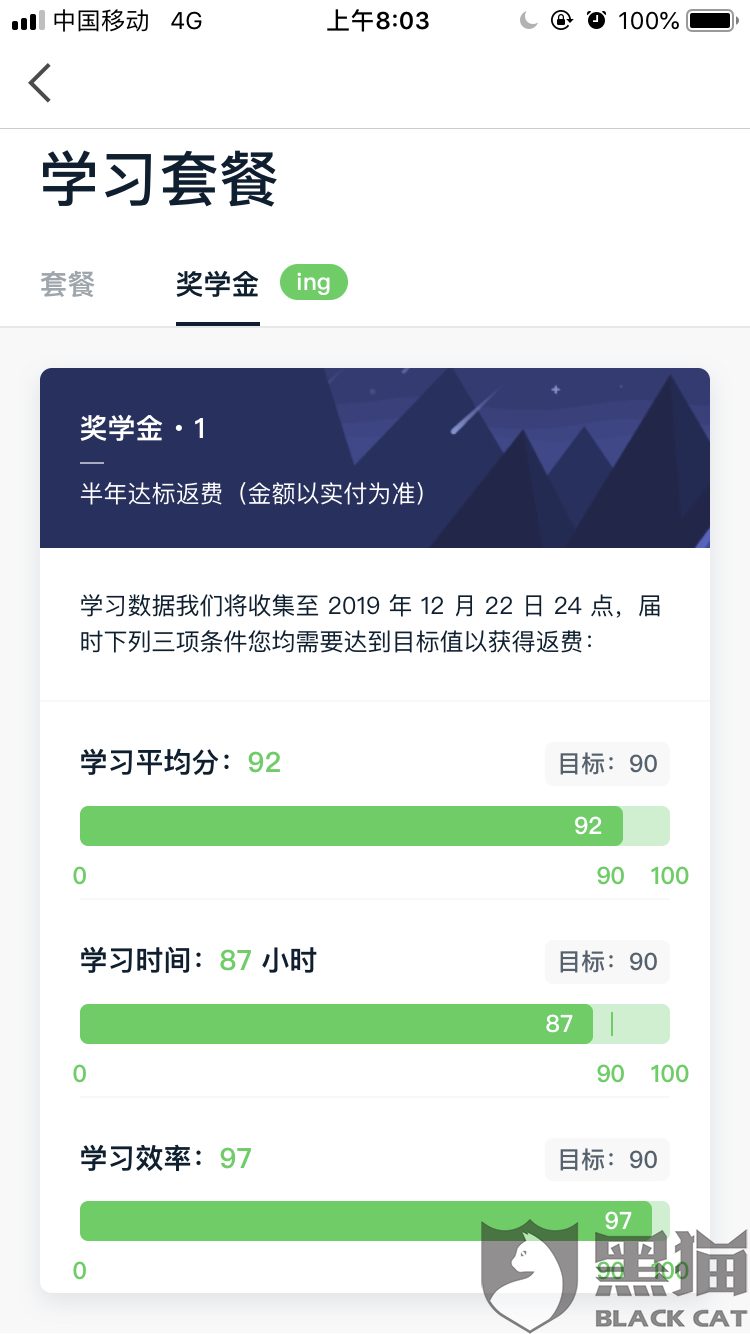The height and width of the screenshot is (1334, 750).
Task: Tap the 目标：90 badge for 学习时间
Action: coord(607,962)
